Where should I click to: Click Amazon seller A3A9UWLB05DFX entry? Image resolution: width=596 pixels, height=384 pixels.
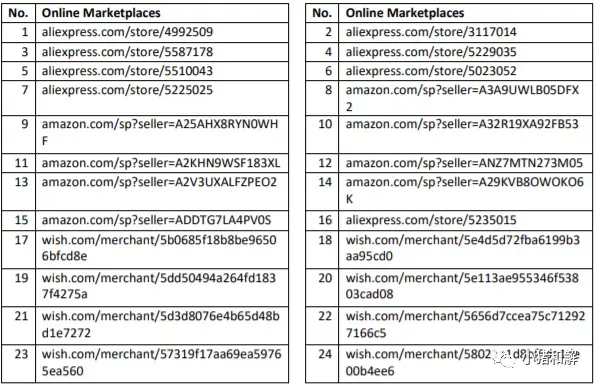pyautogui.click(x=462, y=98)
